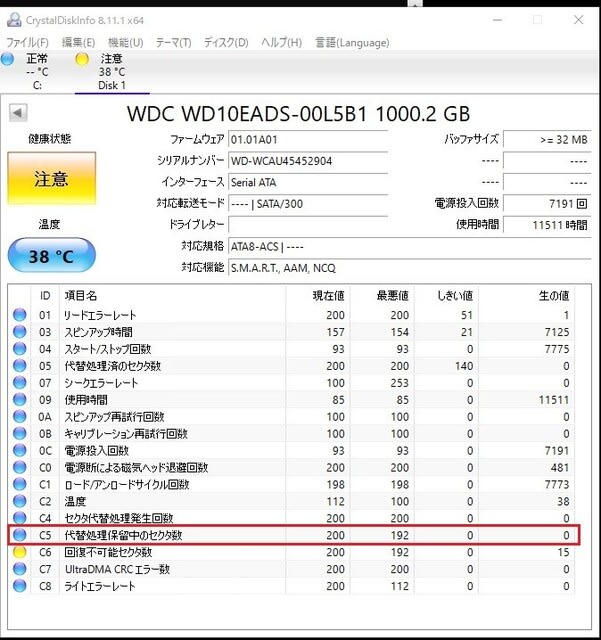Click the 生の値 column header
The width and height of the screenshot is (601, 640).
[526, 296]
